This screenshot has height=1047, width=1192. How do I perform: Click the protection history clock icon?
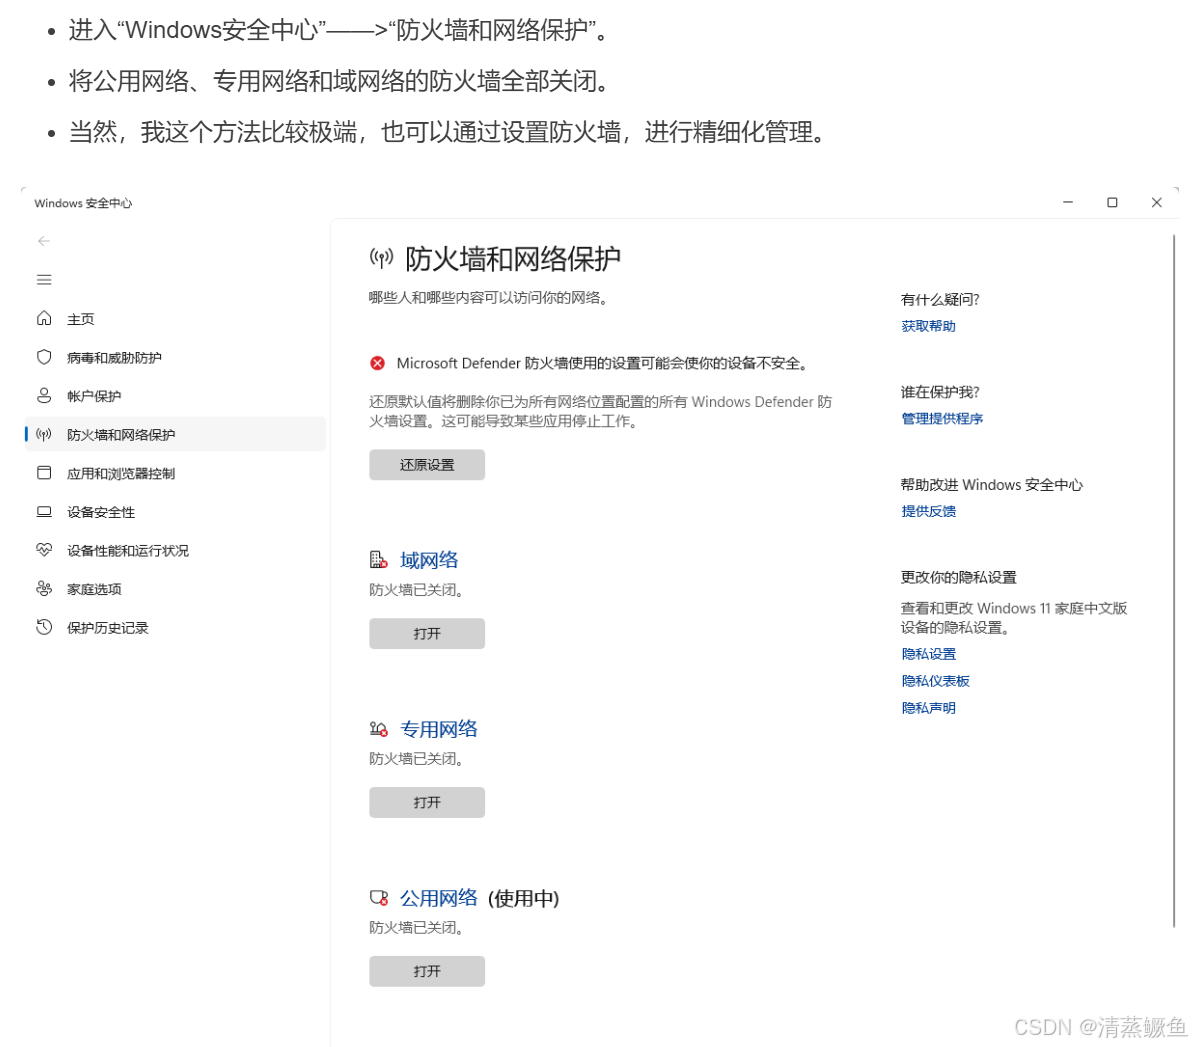(44, 627)
